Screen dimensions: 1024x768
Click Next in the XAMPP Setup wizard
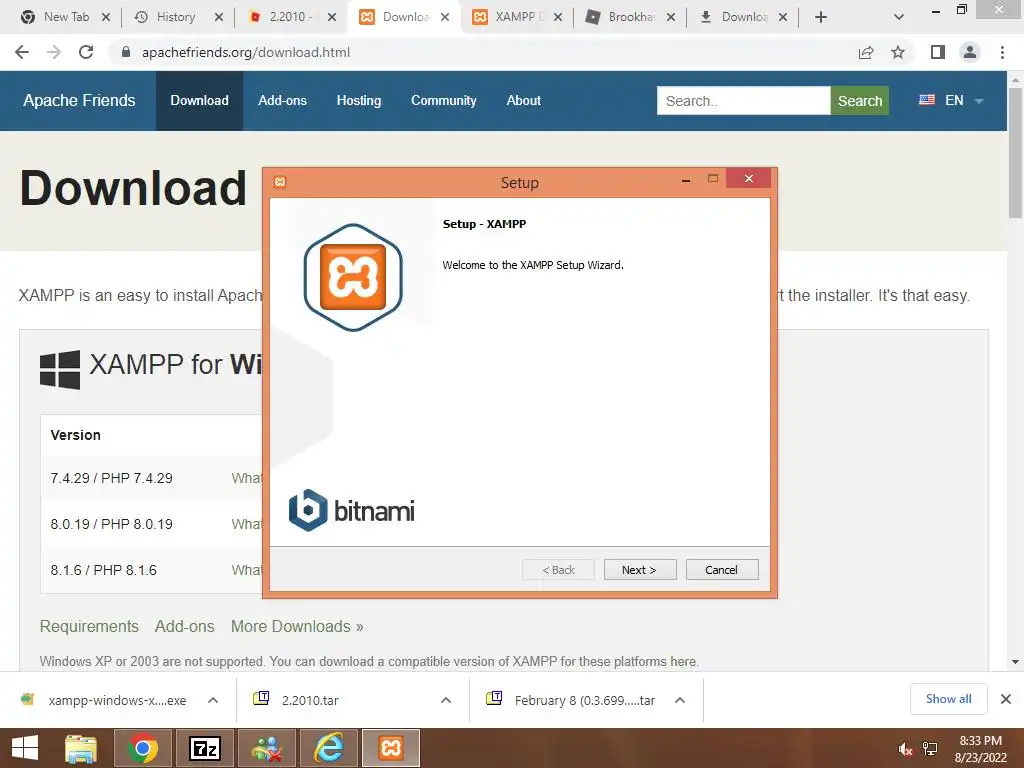(x=640, y=569)
